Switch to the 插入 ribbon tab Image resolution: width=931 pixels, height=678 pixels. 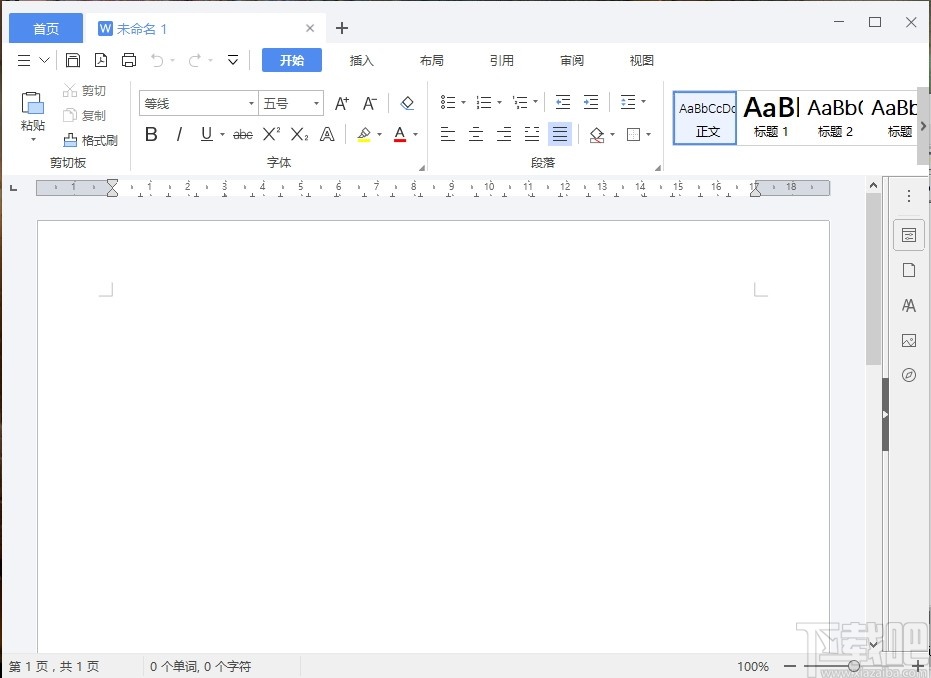click(x=361, y=60)
